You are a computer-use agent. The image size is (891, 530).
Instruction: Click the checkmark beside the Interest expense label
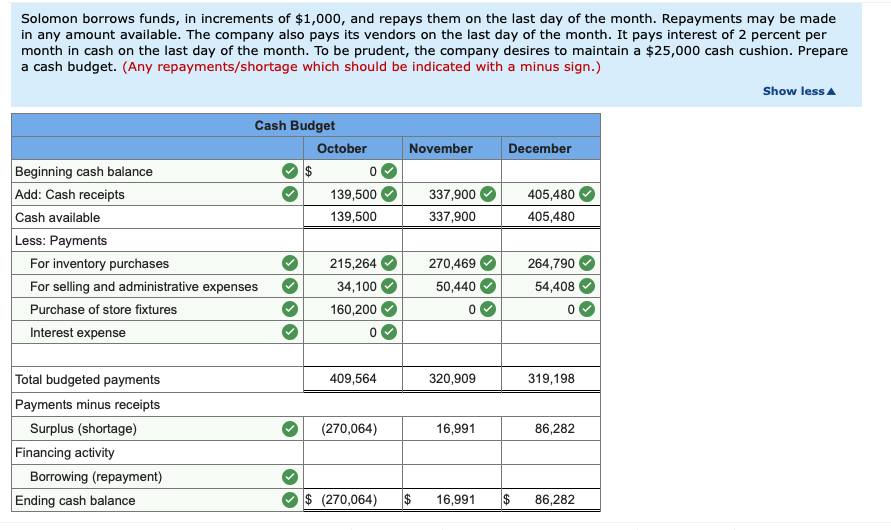pyautogui.click(x=290, y=332)
